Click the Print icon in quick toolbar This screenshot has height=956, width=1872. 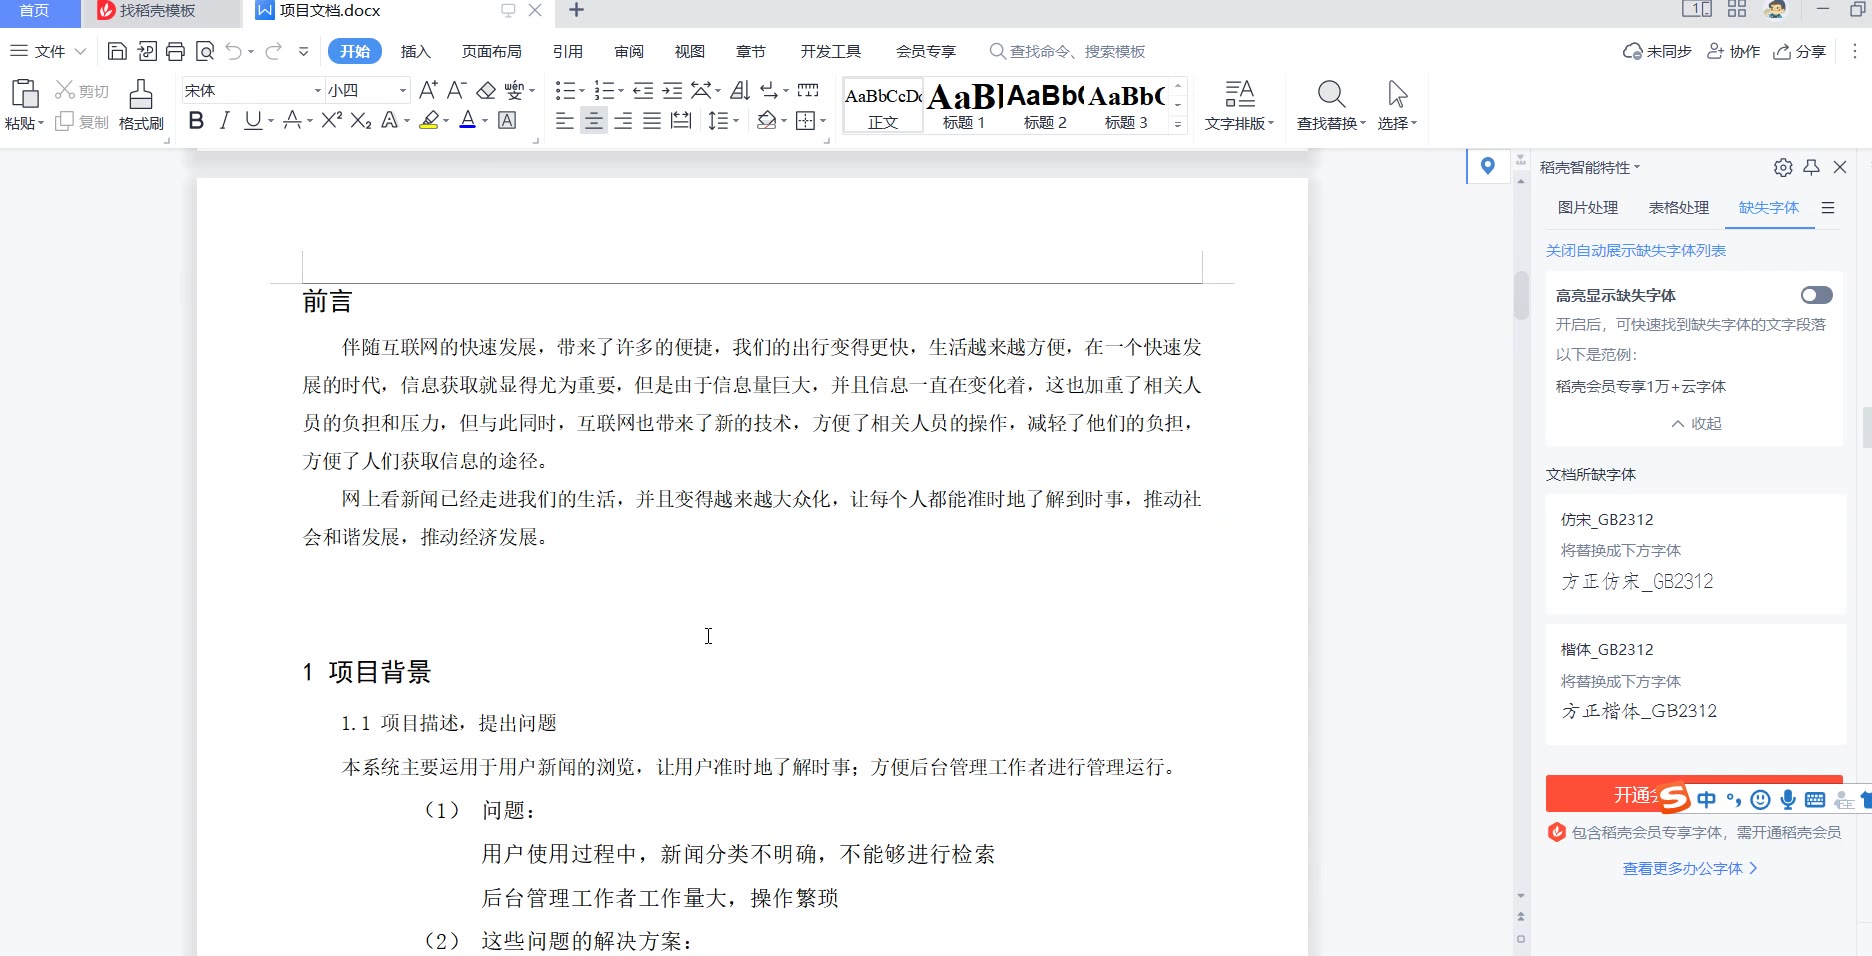tap(175, 51)
